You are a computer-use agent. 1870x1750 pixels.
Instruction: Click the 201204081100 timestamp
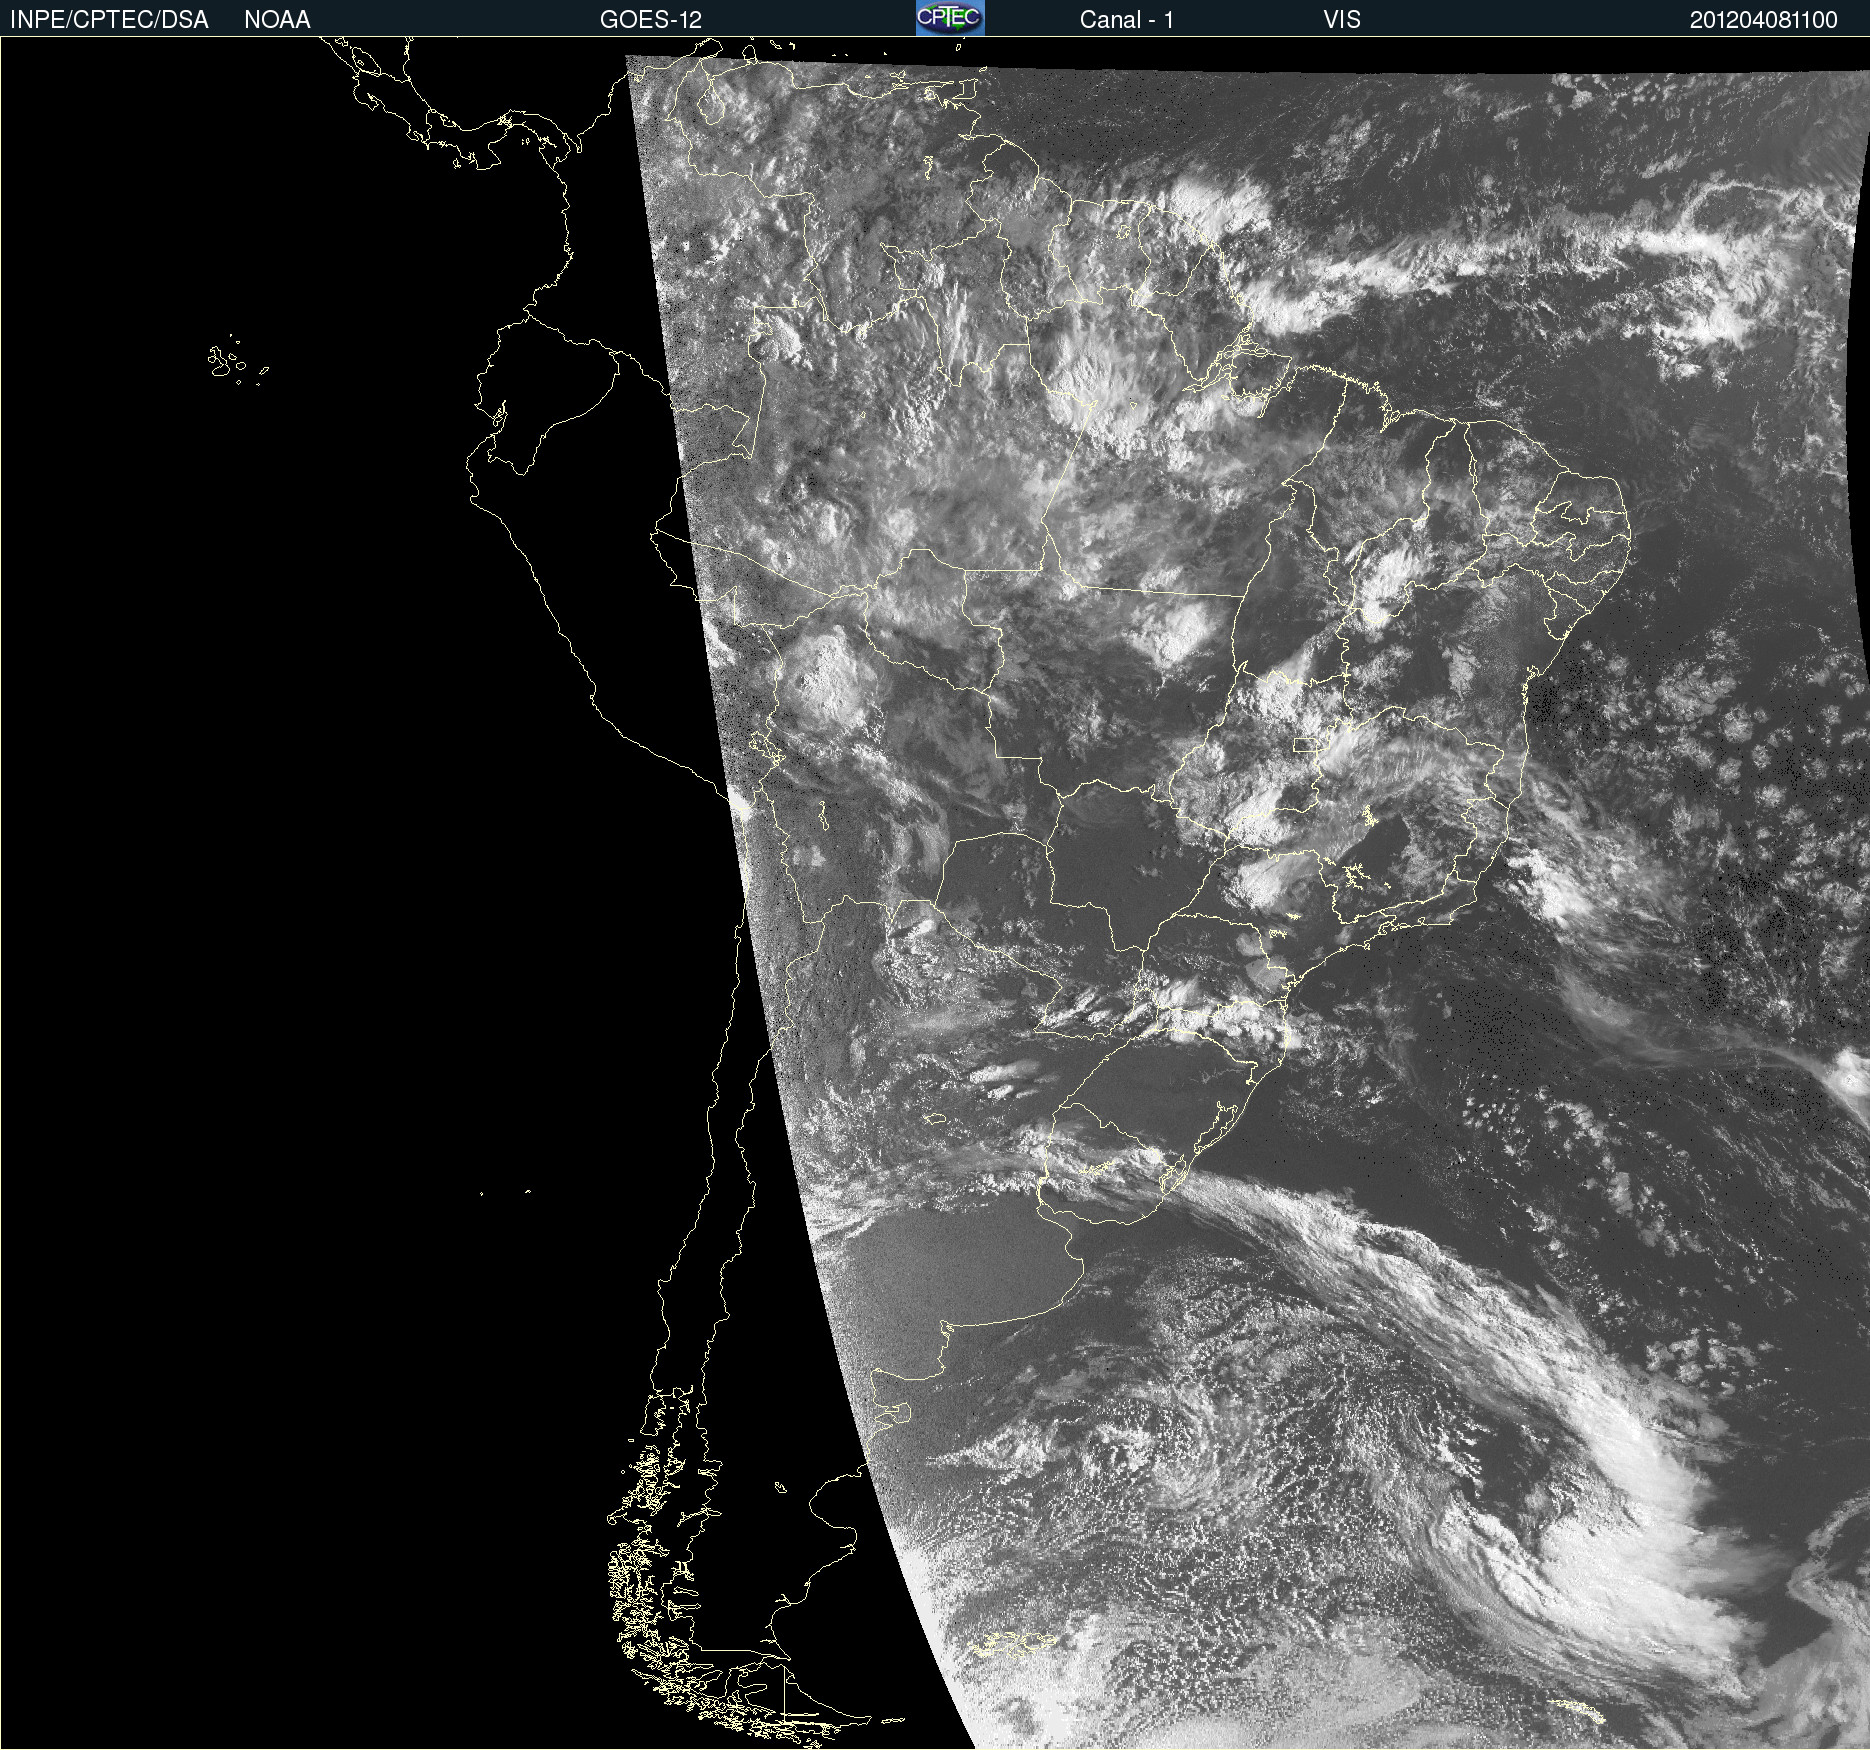point(1763,20)
